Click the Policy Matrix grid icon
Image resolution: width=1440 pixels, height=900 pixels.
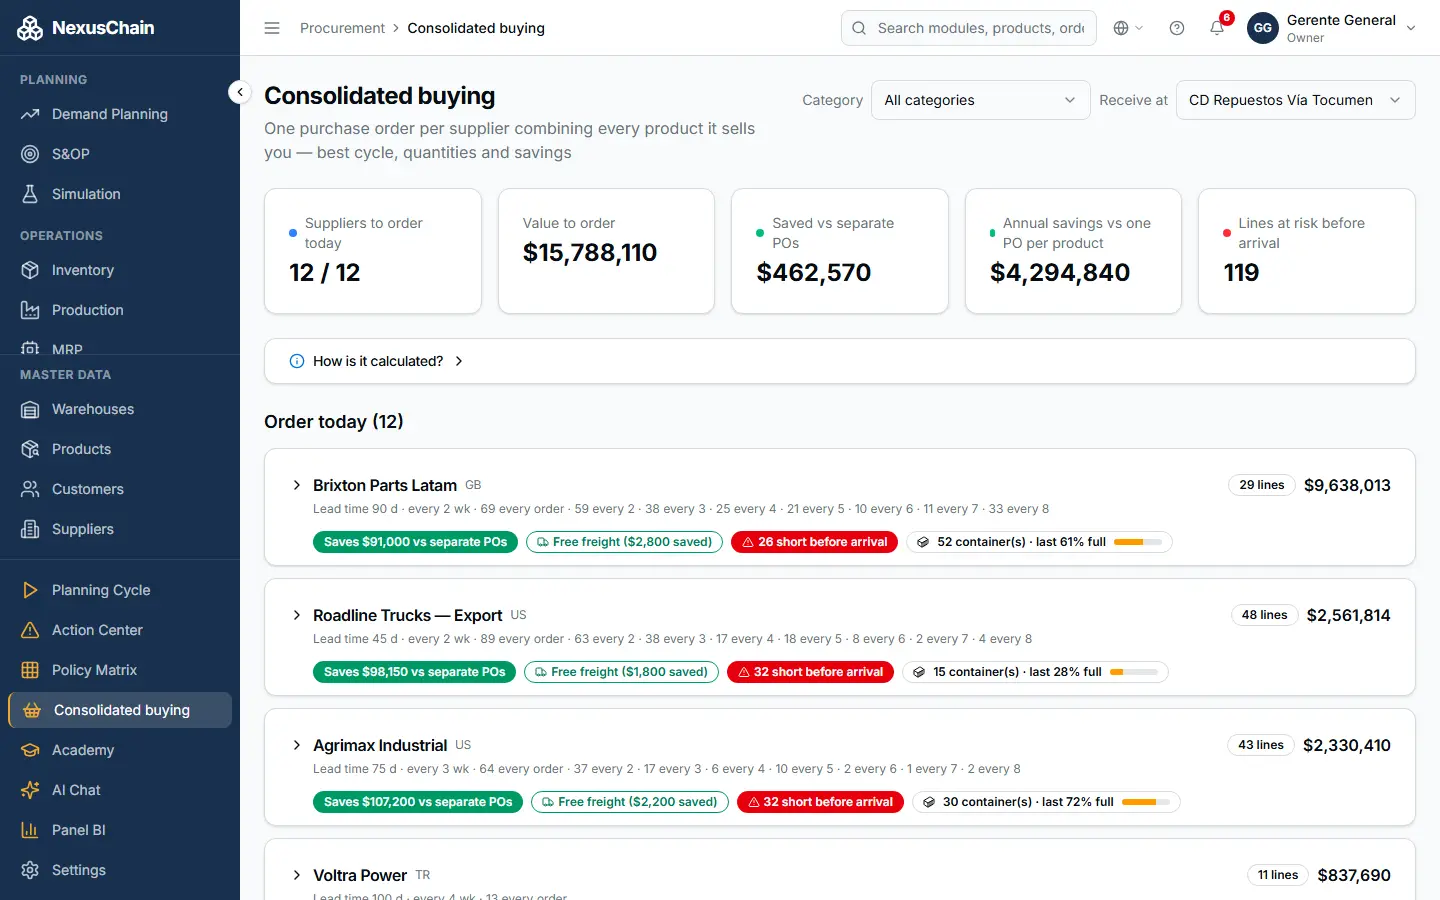coord(30,670)
